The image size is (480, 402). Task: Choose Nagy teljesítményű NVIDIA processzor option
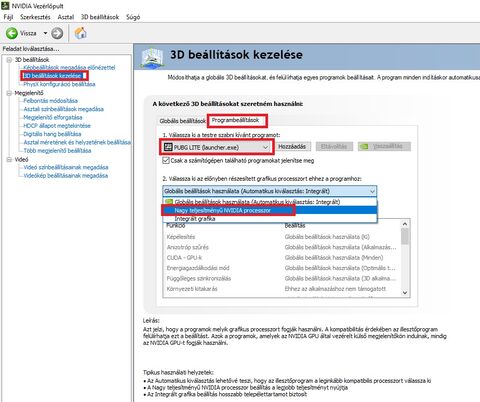click(270, 210)
